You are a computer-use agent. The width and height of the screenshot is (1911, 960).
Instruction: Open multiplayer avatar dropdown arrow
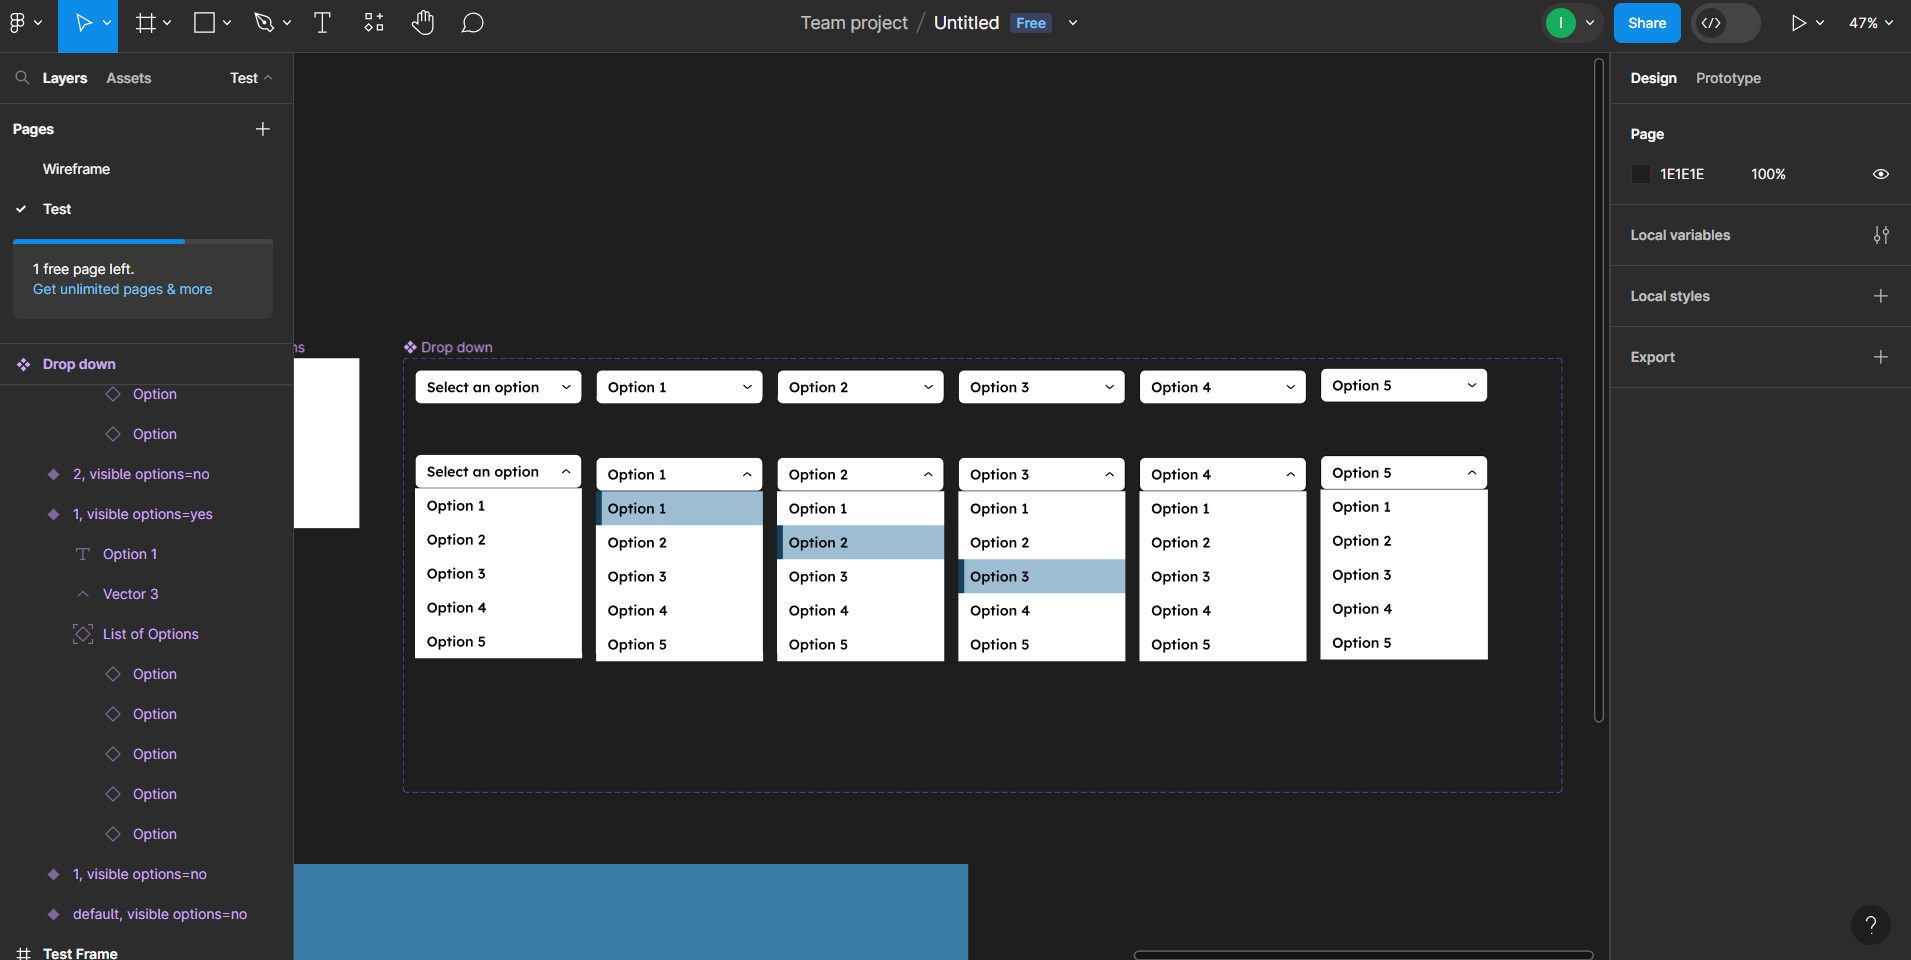pos(1590,23)
